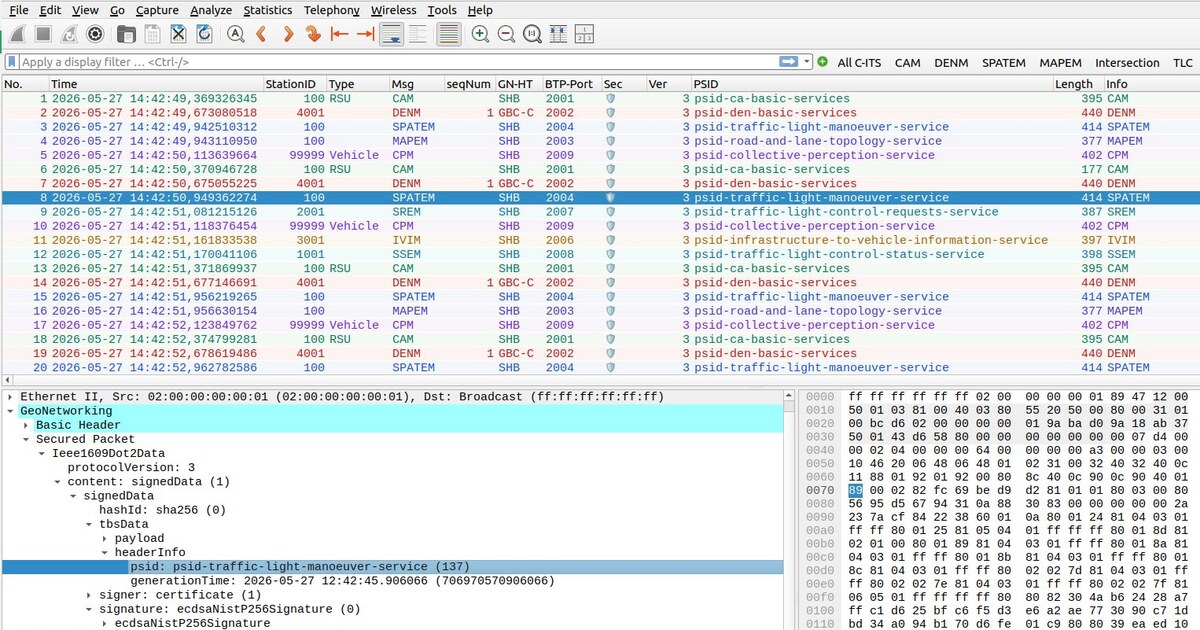
Task: Collapse the Secured Packet node
Action: coord(26,439)
